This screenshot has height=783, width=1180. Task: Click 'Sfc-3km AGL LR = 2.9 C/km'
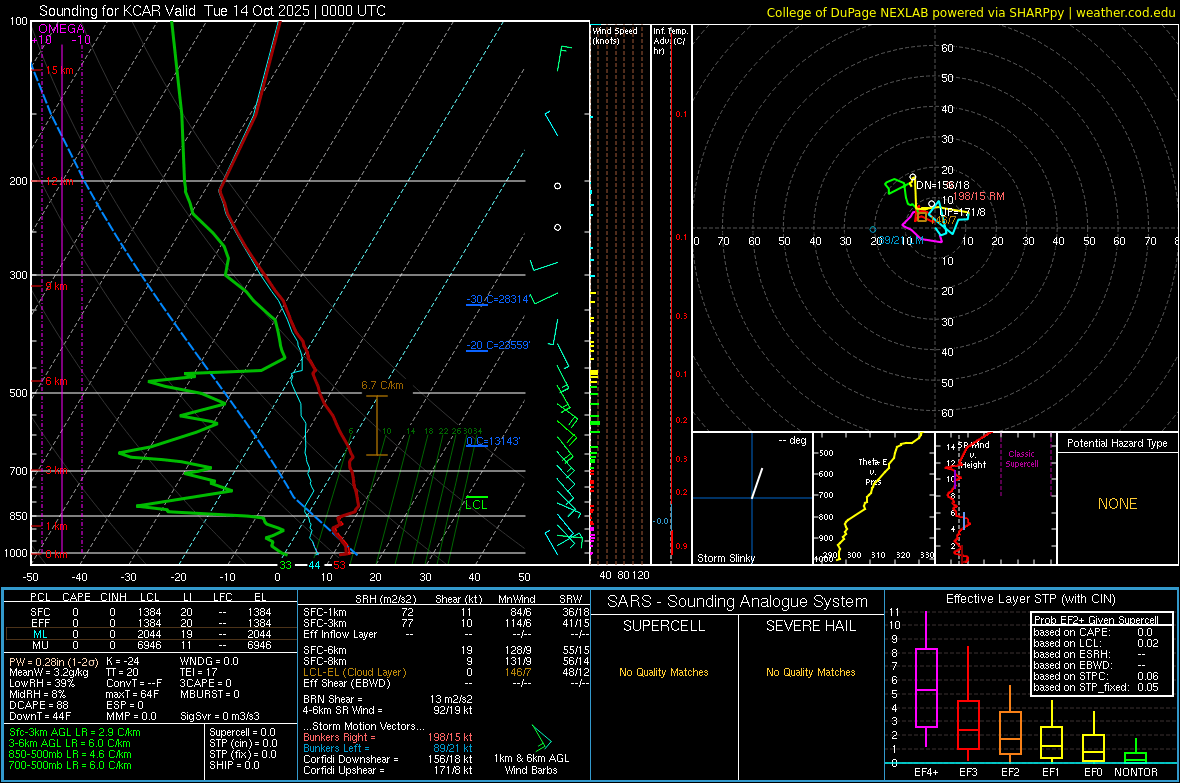click(x=75, y=733)
